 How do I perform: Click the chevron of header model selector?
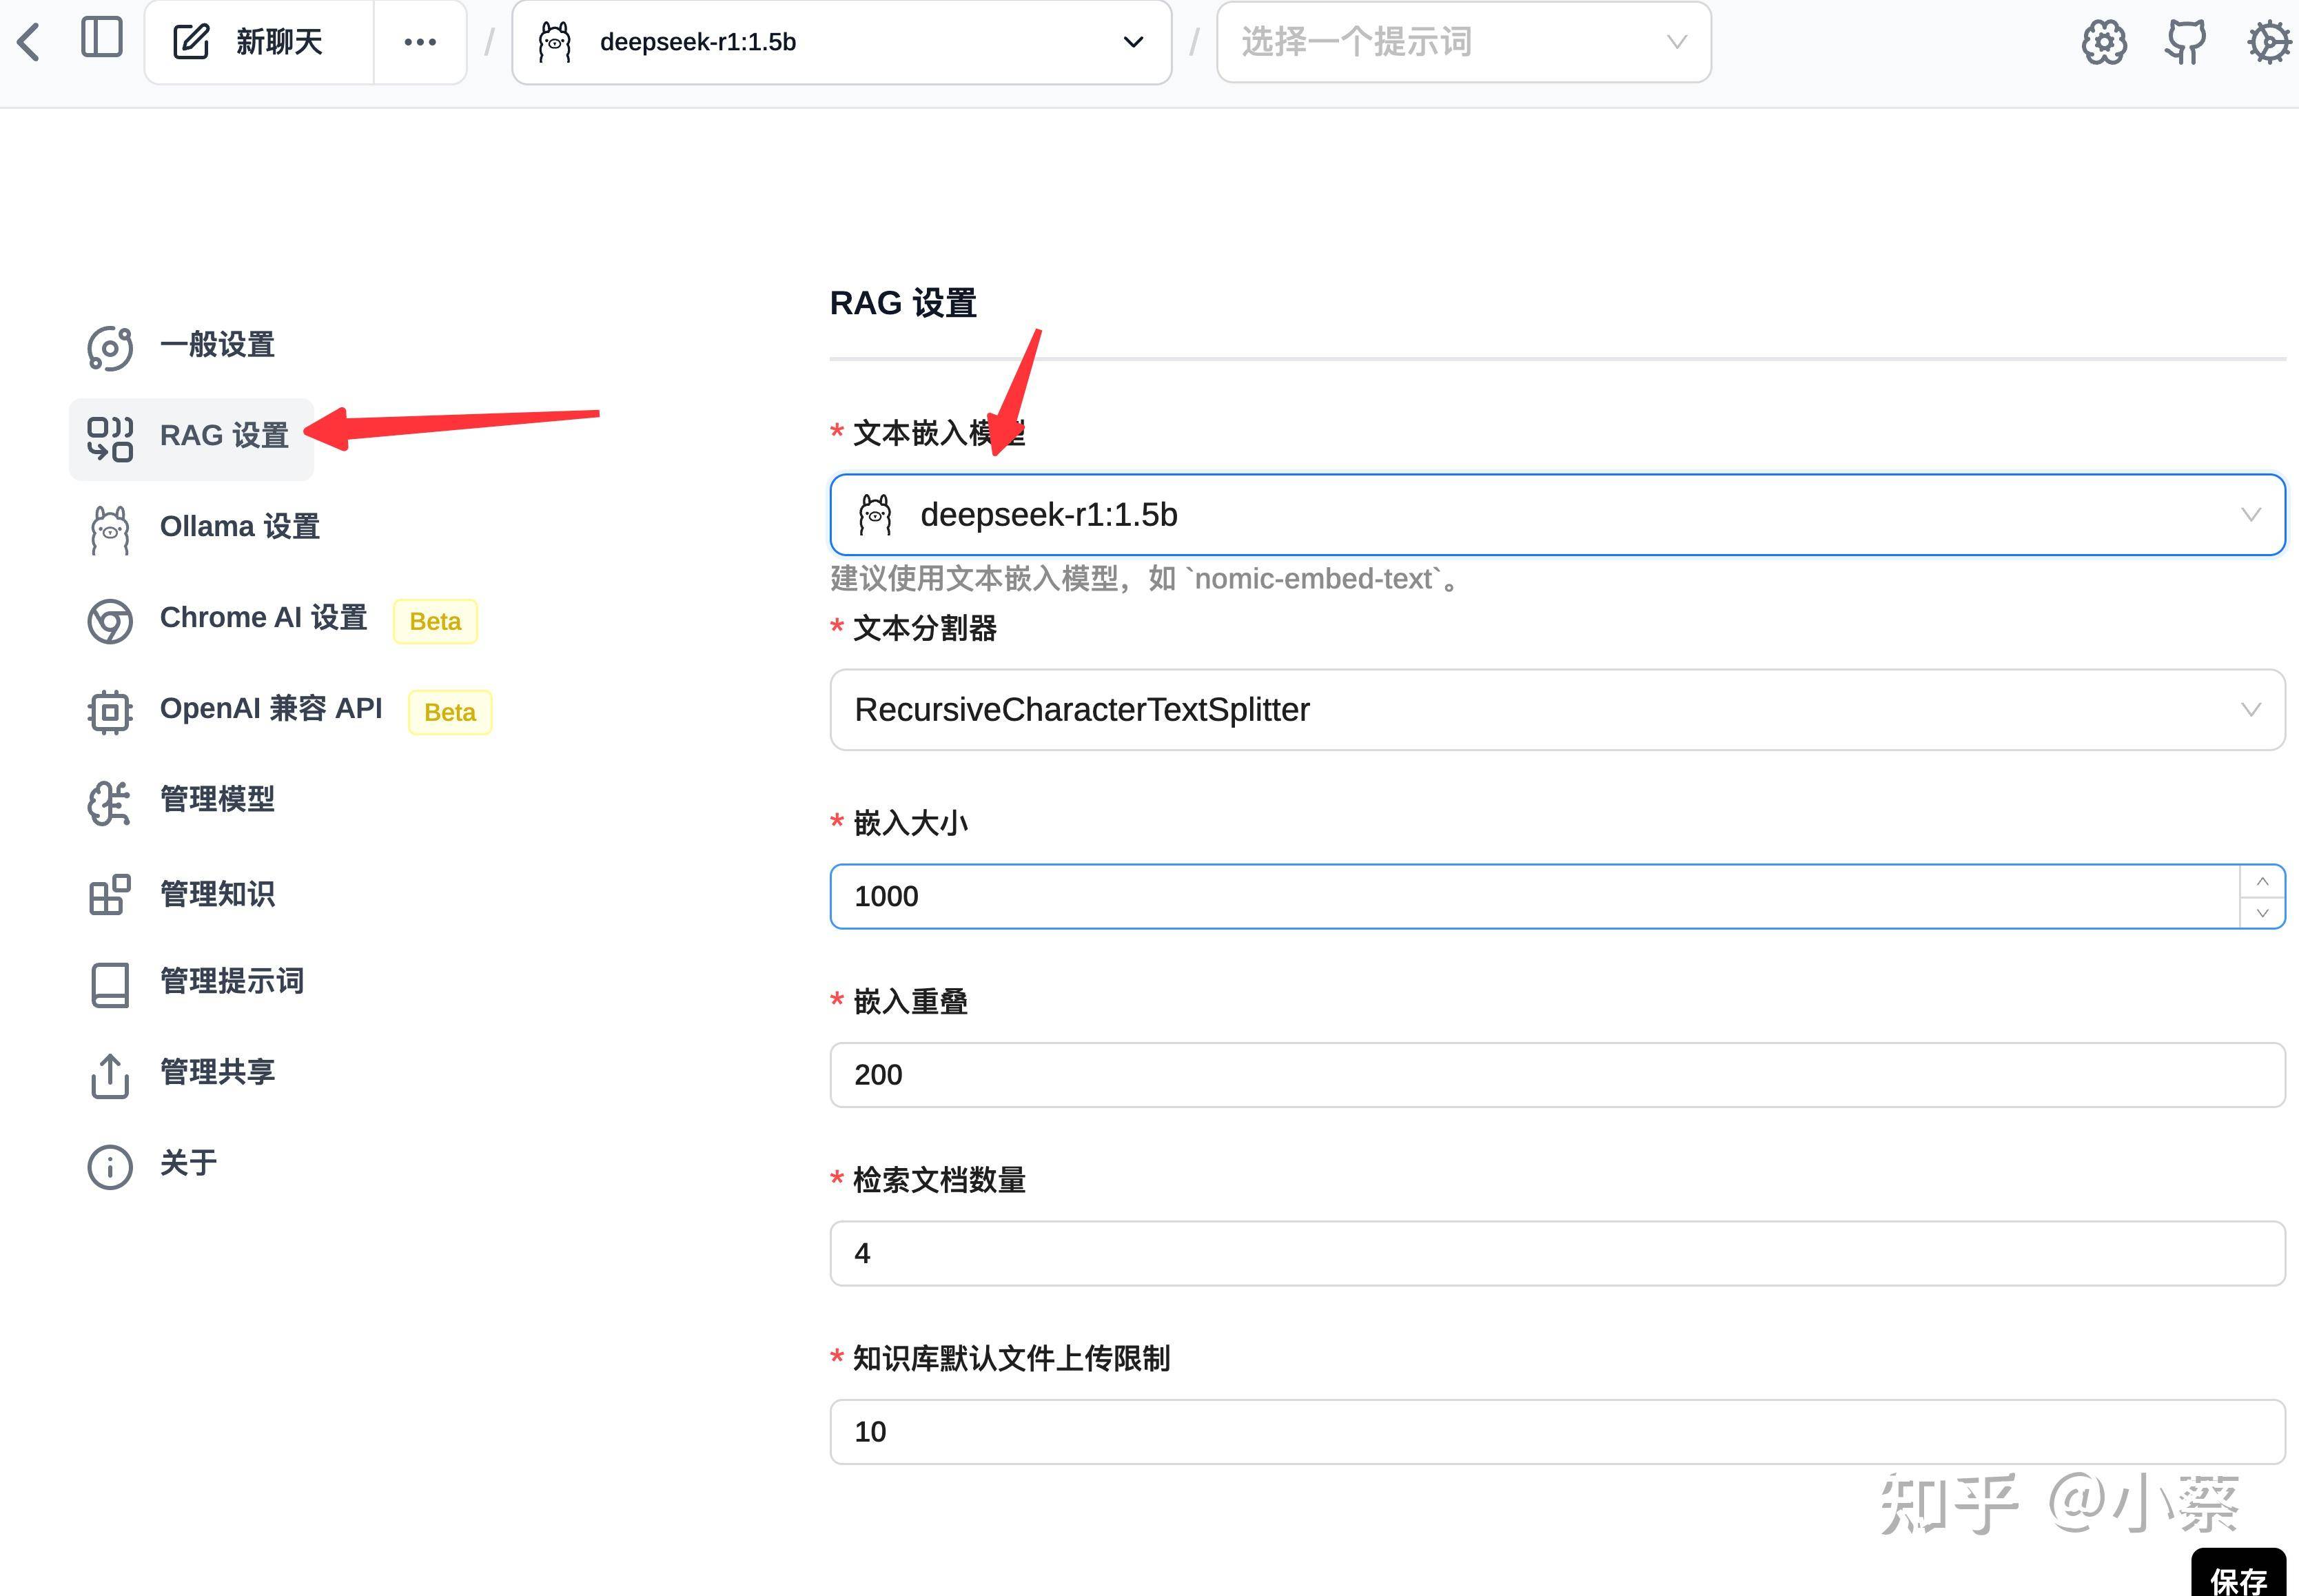click(1133, 42)
